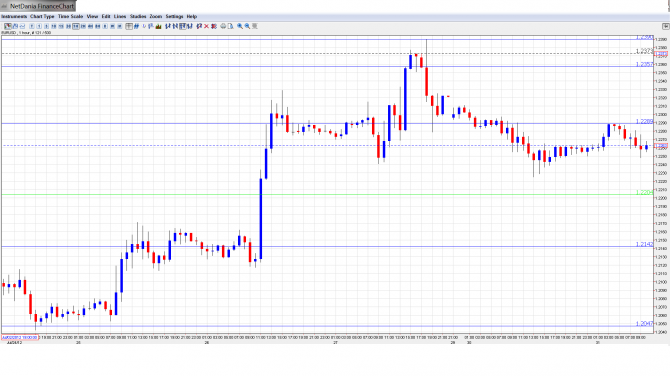Set time scale to 1 minute button
The width and height of the screenshot is (670, 376).
click(39, 26)
